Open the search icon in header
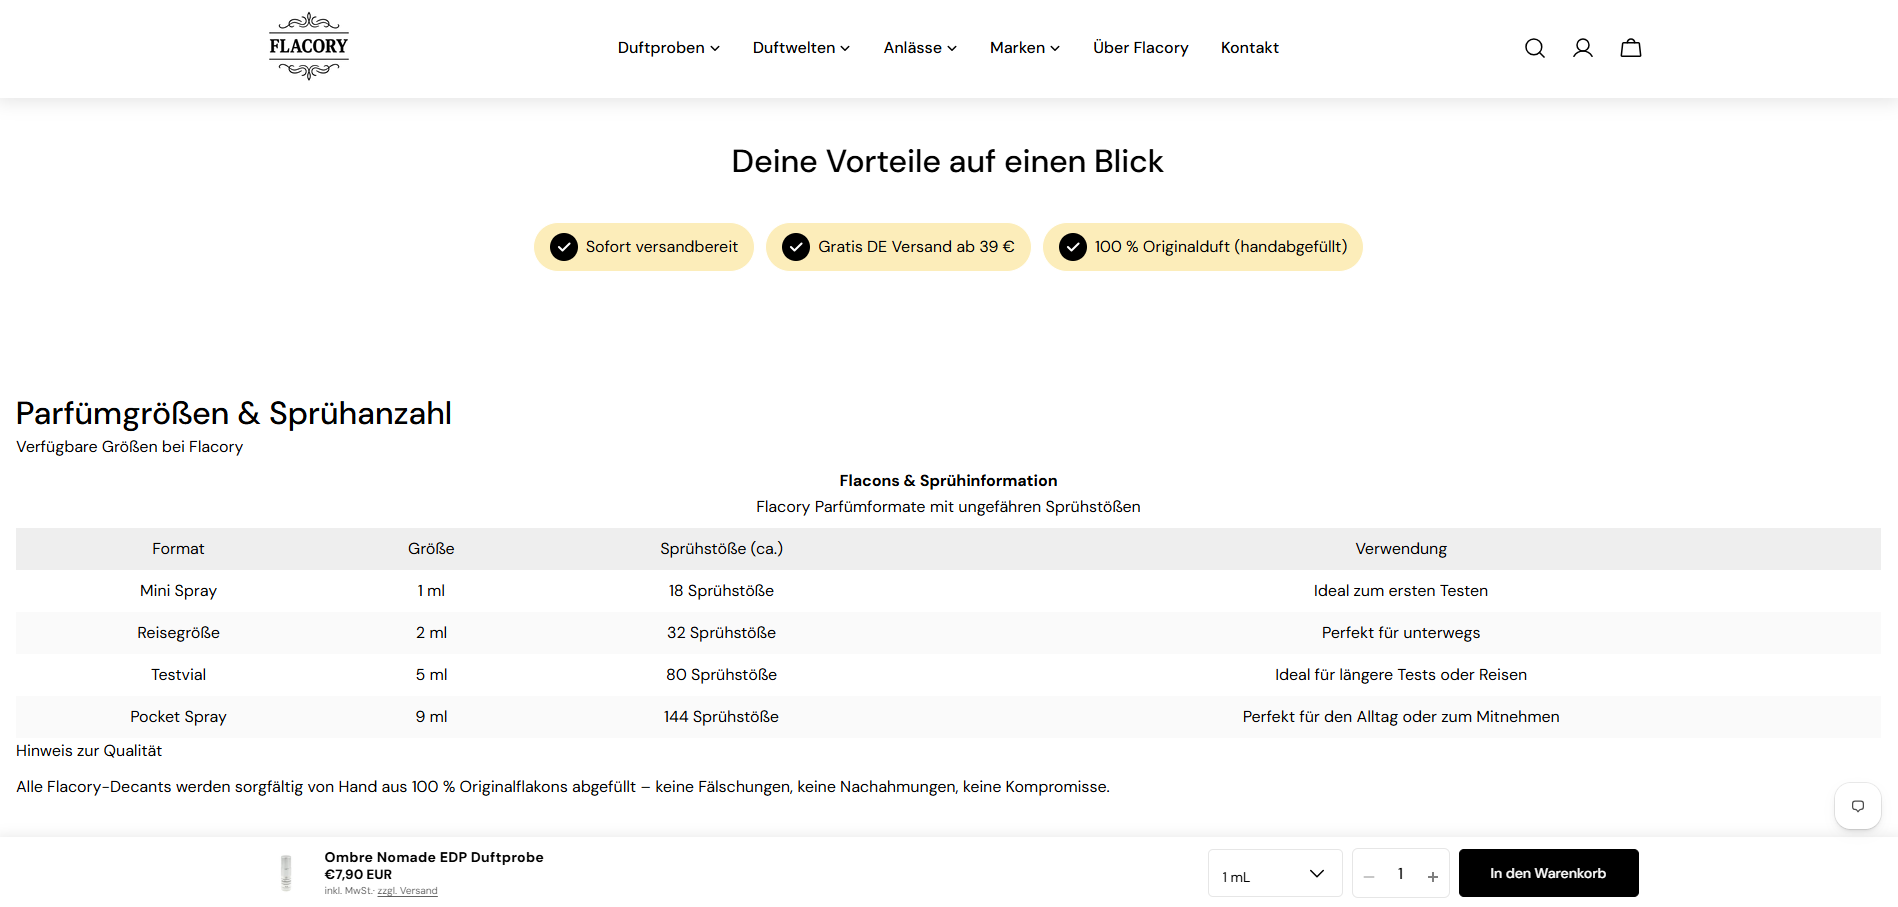 click(x=1534, y=48)
